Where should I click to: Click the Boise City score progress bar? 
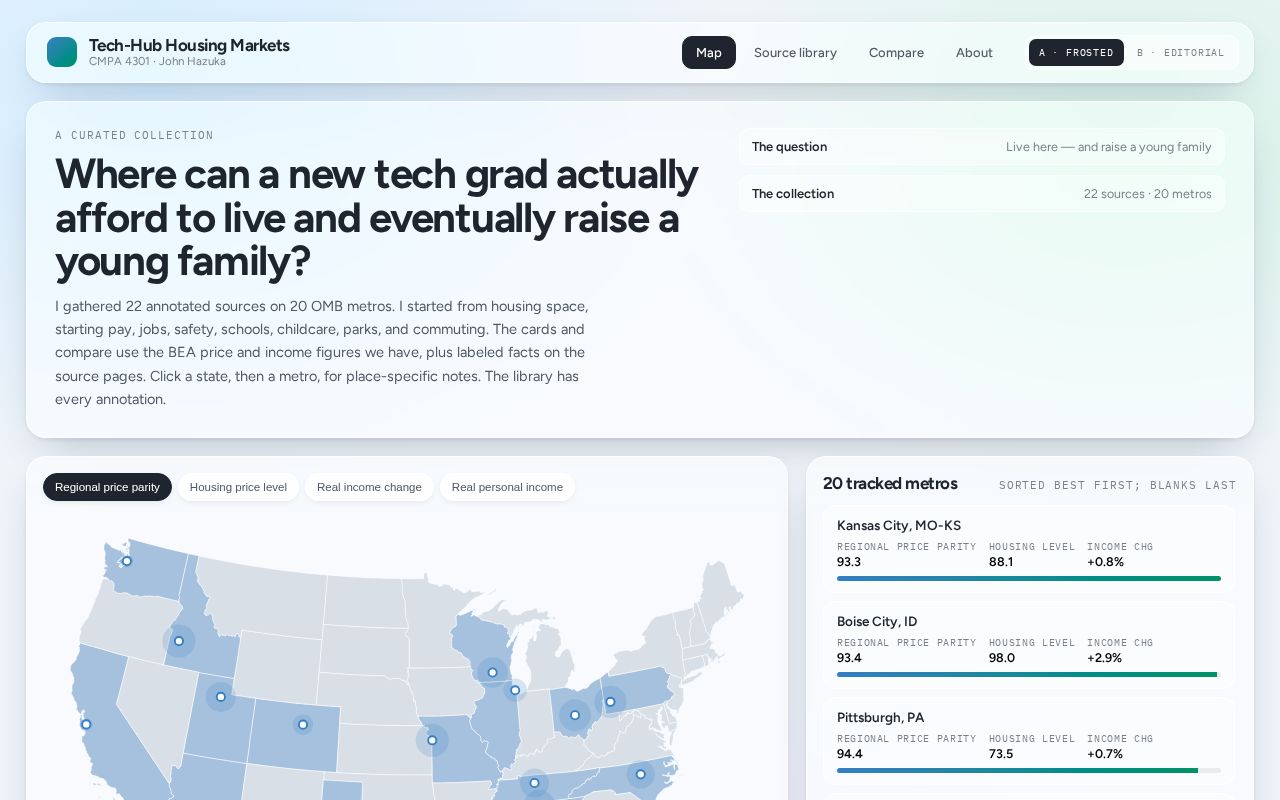point(1029,674)
